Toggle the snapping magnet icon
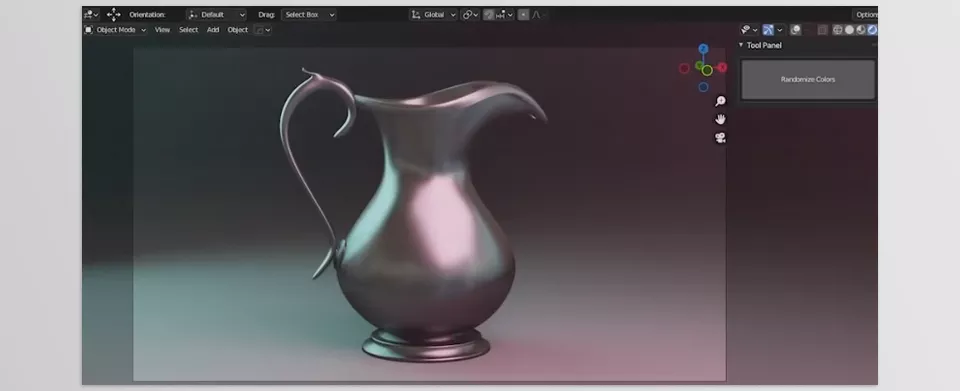The image size is (960, 391). coord(489,15)
